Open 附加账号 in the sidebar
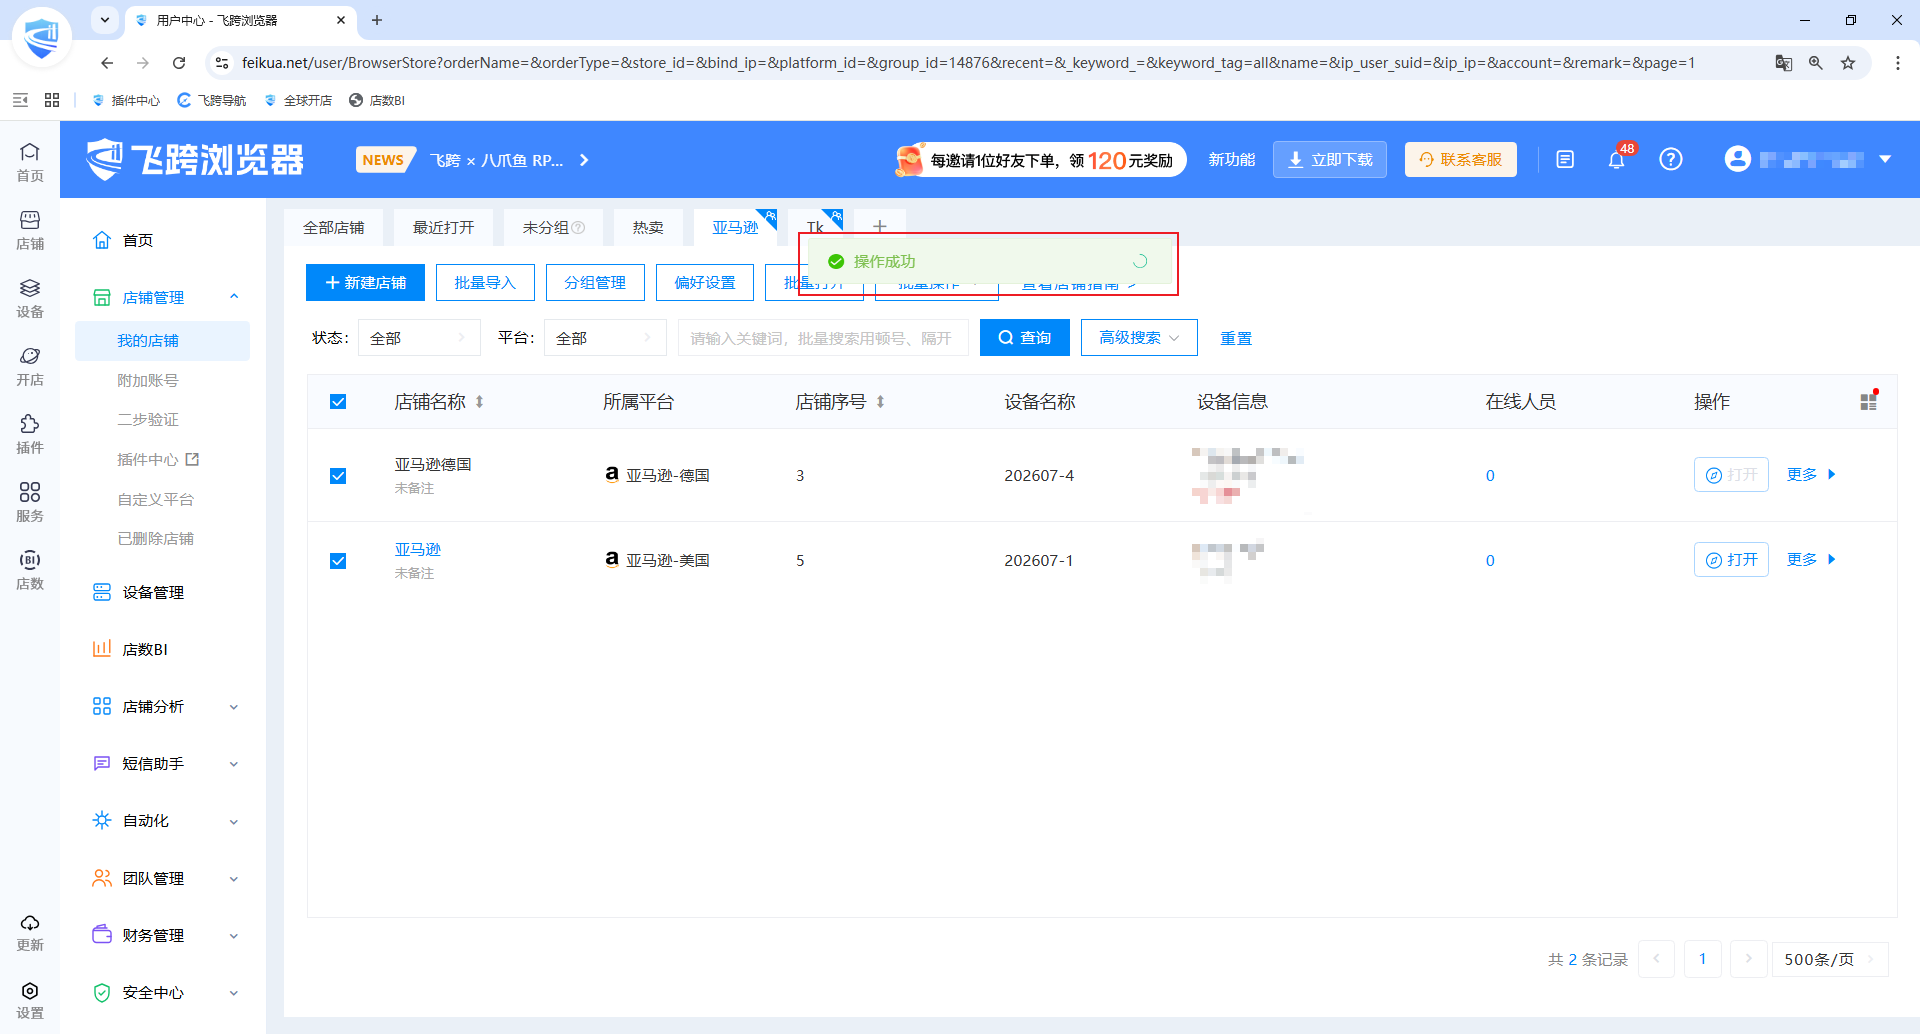This screenshot has width=1920, height=1034. coord(148,381)
